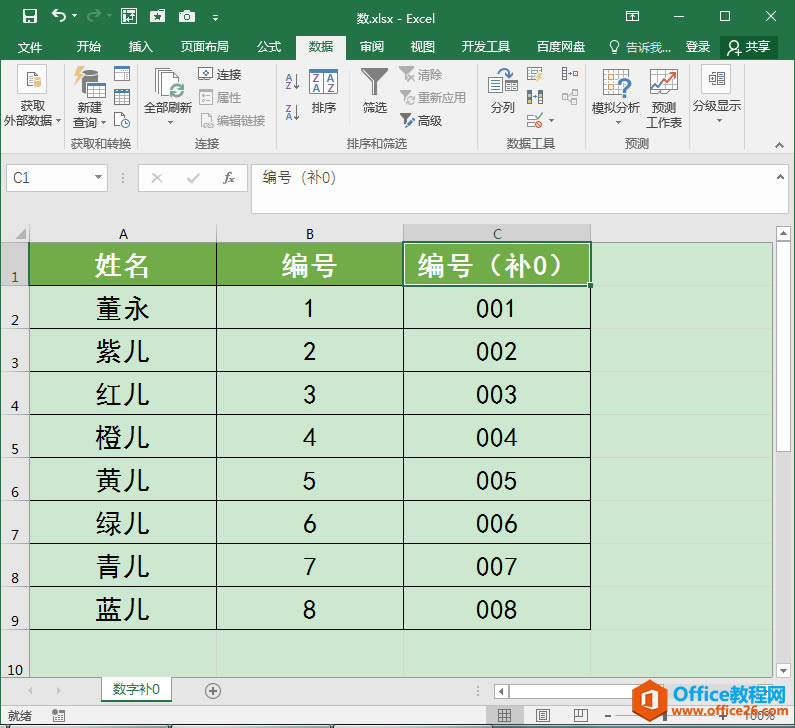
Task: Click the Remove Duplicates icon
Action: coord(534,97)
